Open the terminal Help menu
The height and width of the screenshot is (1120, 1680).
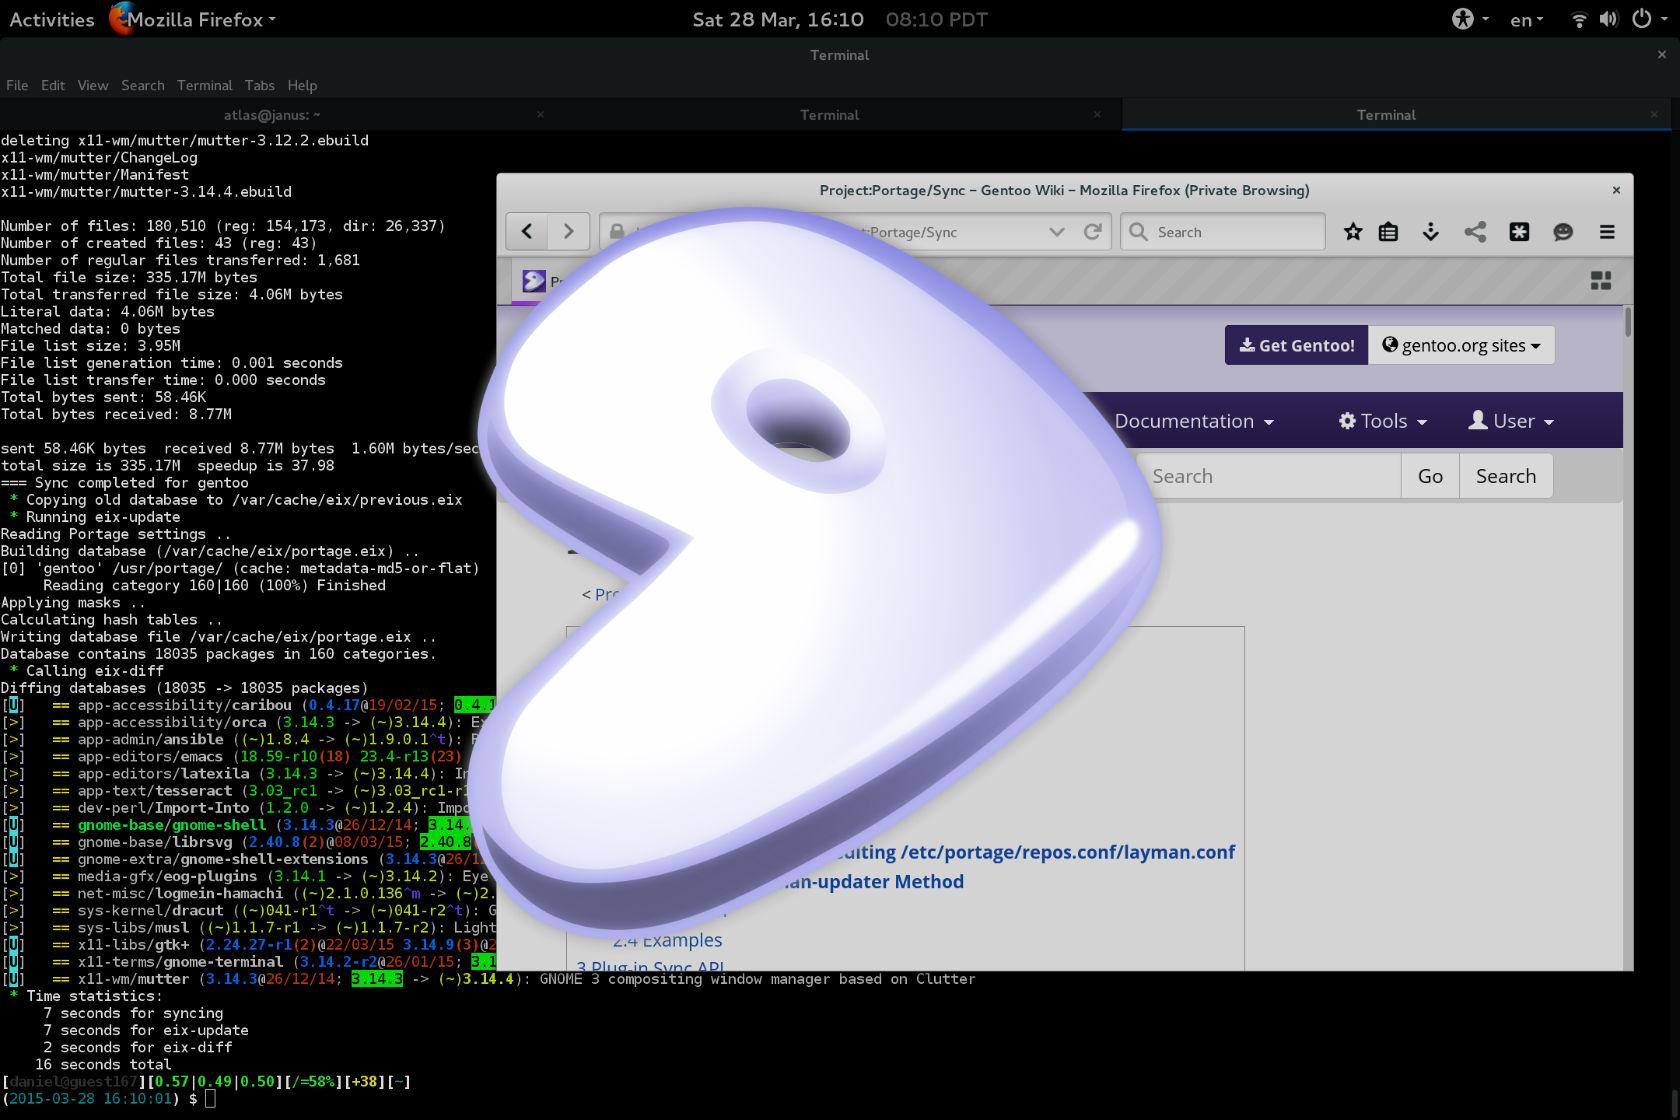(302, 85)
